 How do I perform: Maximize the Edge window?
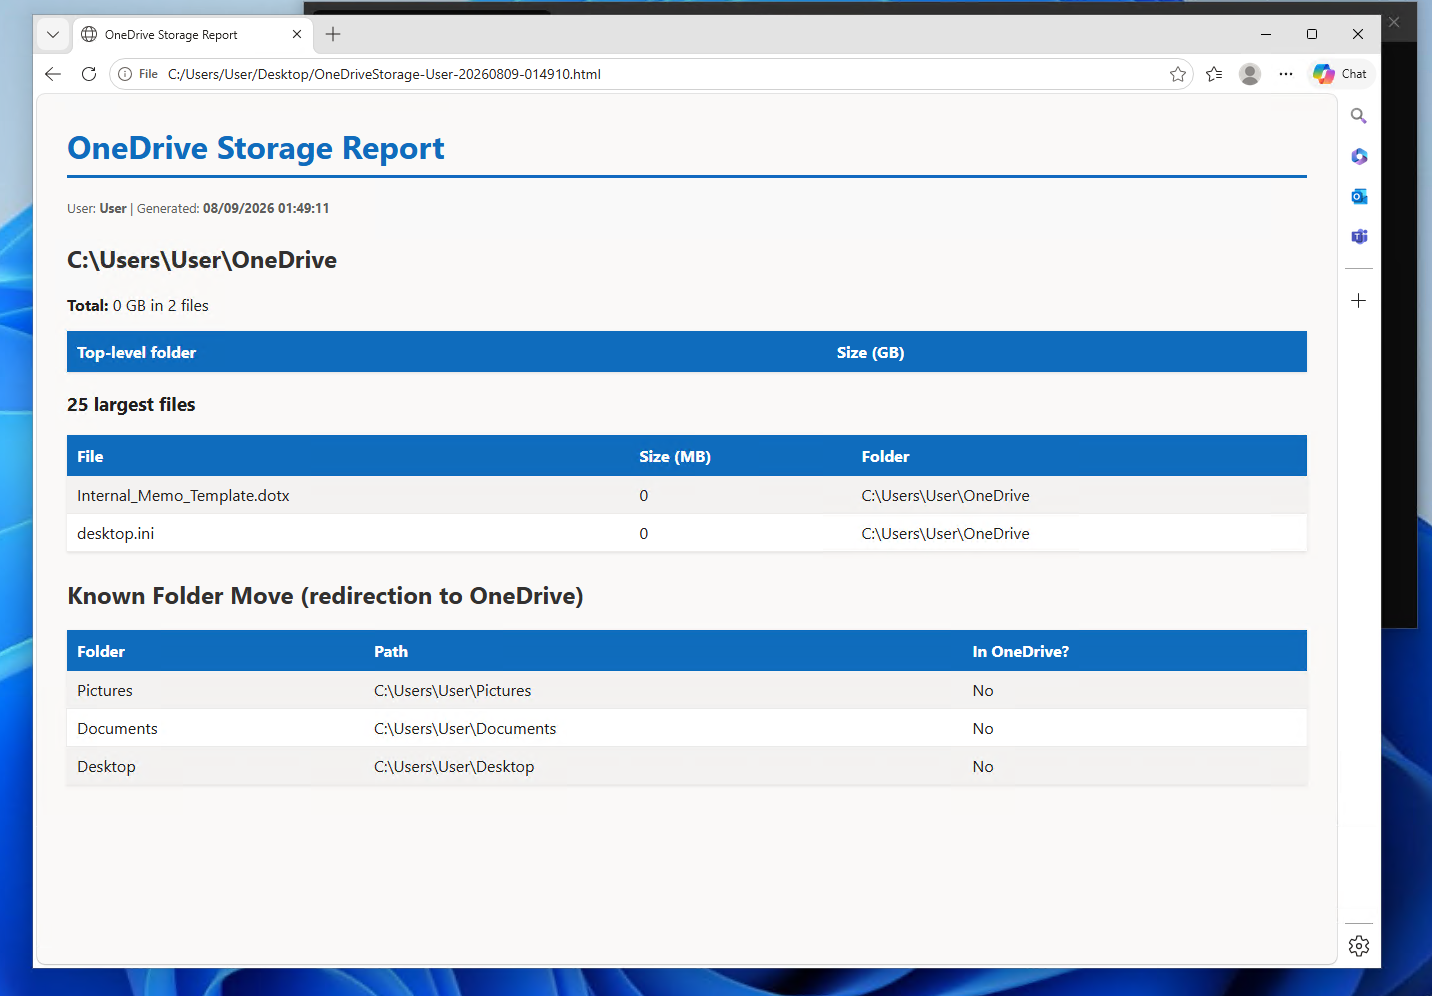pyautogui.click(x=1312, y=34)
